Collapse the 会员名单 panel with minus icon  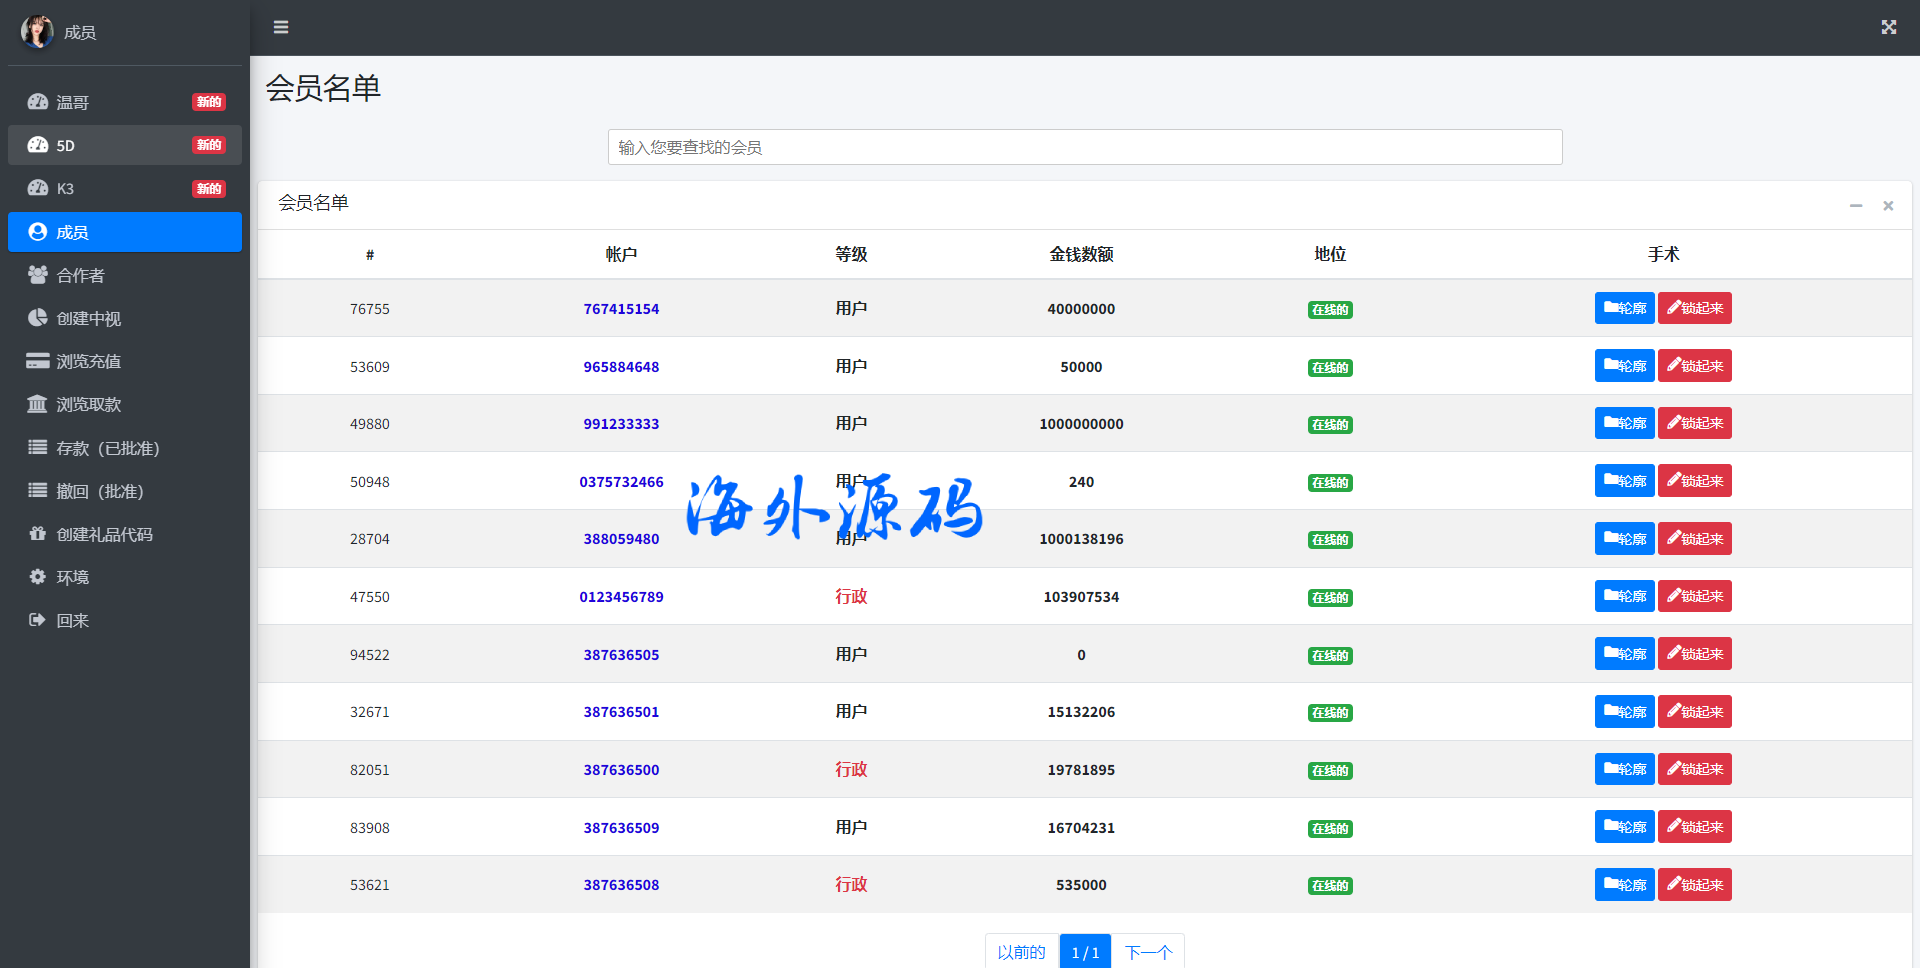click(1855, 205)
